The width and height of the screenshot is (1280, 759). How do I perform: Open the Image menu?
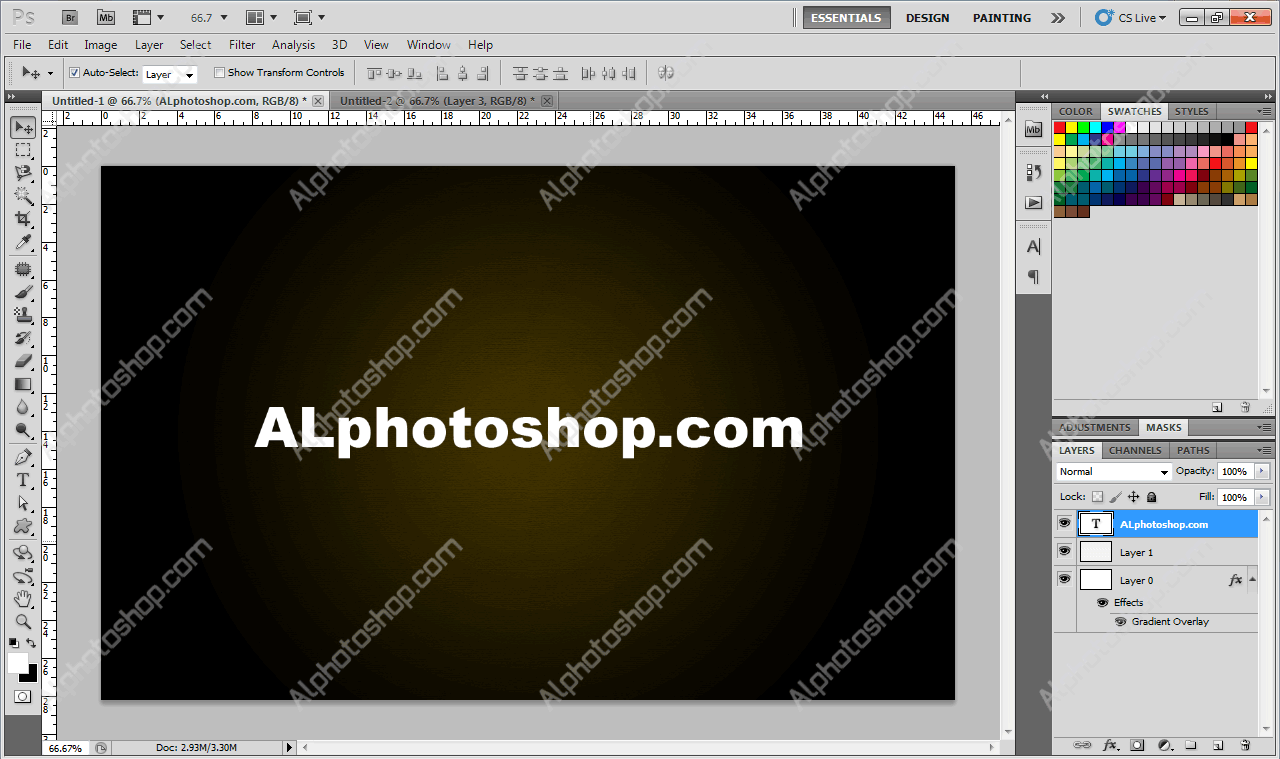point(100,44)
